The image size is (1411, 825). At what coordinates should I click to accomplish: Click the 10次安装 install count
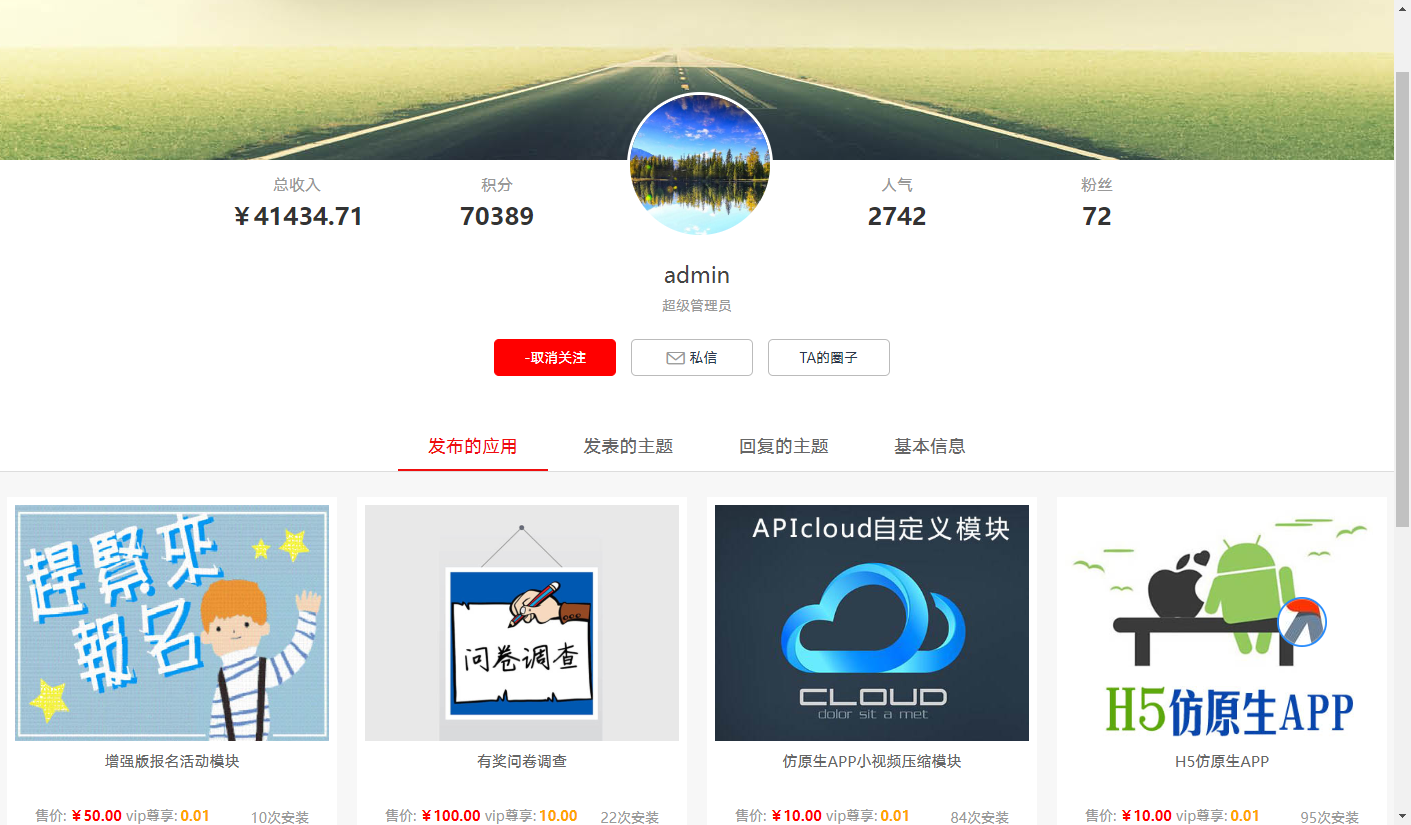[280, 817]
